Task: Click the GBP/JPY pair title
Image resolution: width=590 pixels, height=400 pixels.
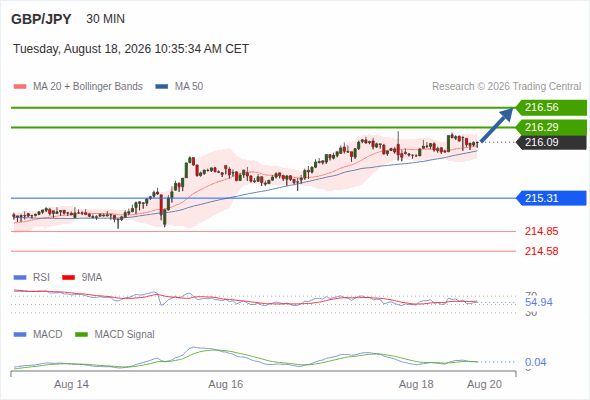Action: (x=41, y=19)
